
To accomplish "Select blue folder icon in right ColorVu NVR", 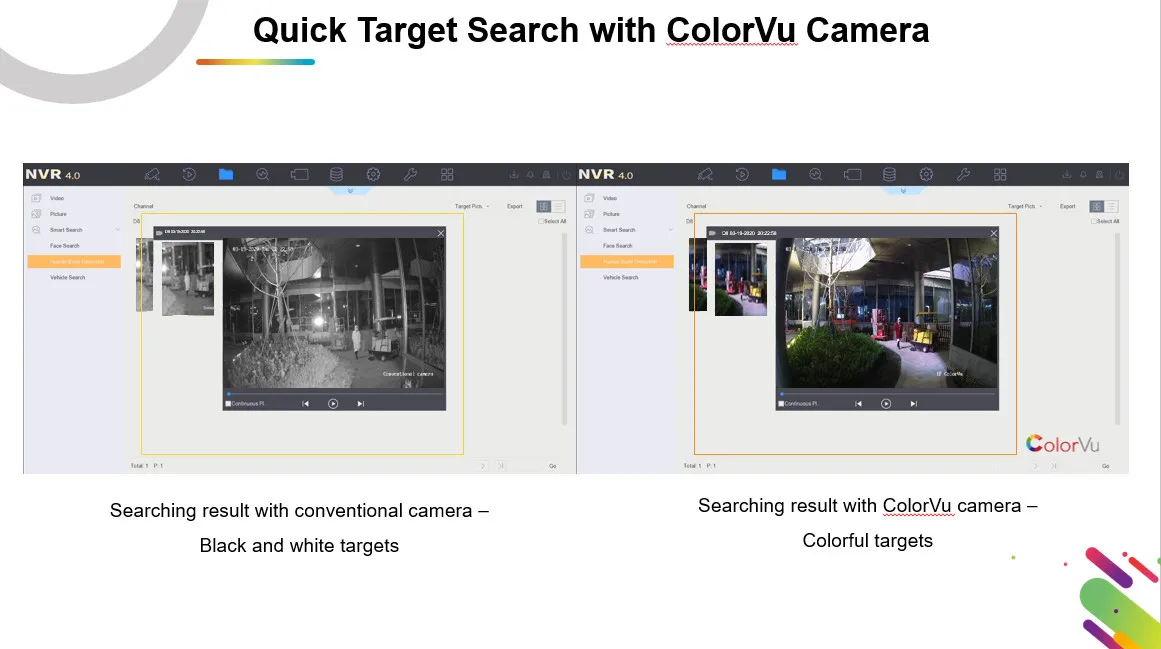I will pos(779,174).
